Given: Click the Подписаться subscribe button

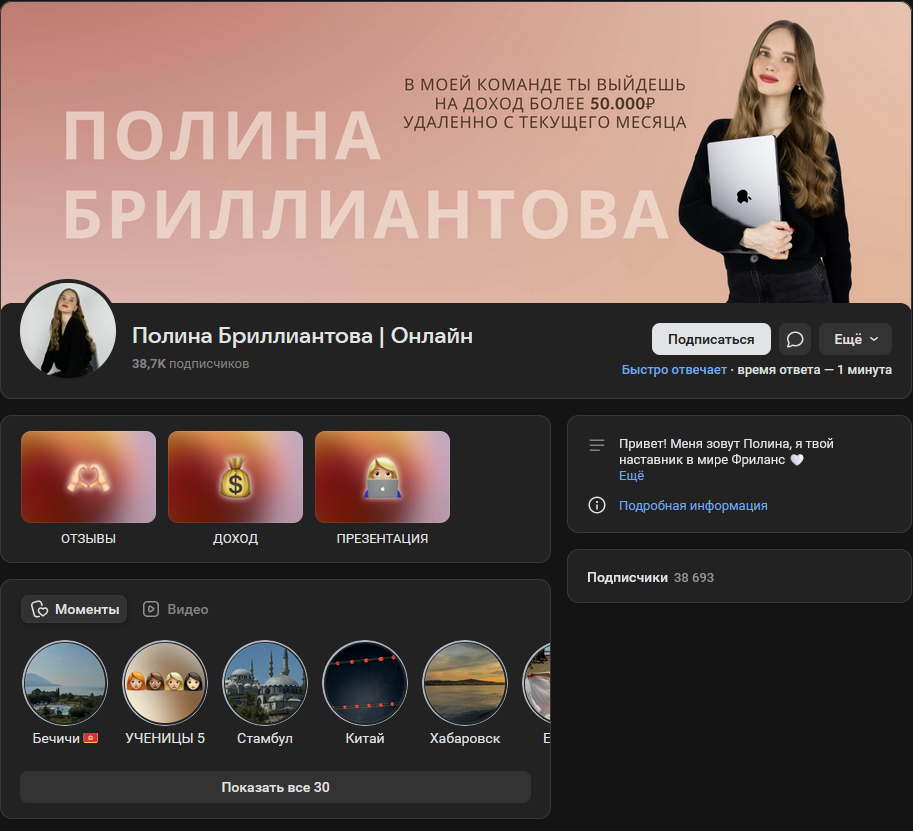Looking at the screenshot, I should [x=711, y=339].
